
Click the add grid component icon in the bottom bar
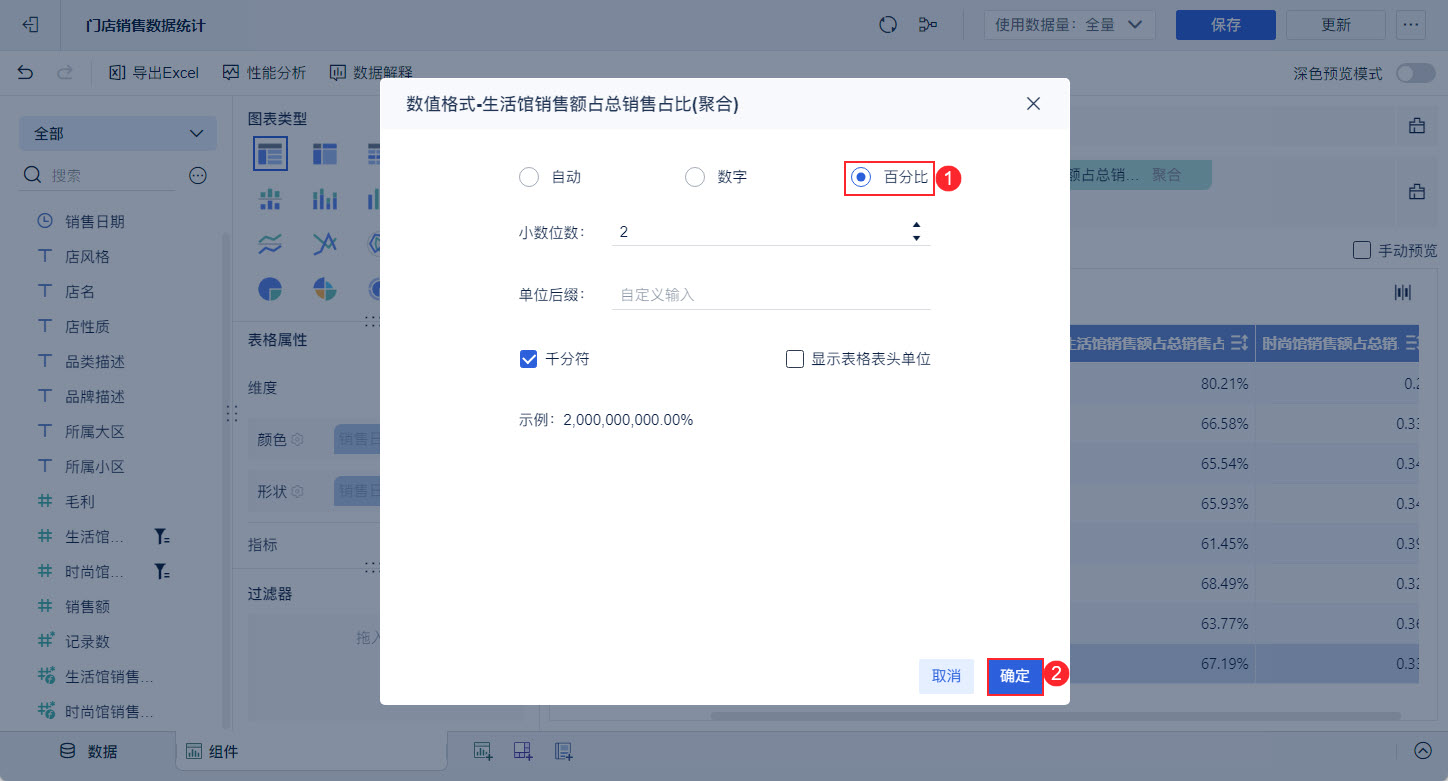point(523,751)
